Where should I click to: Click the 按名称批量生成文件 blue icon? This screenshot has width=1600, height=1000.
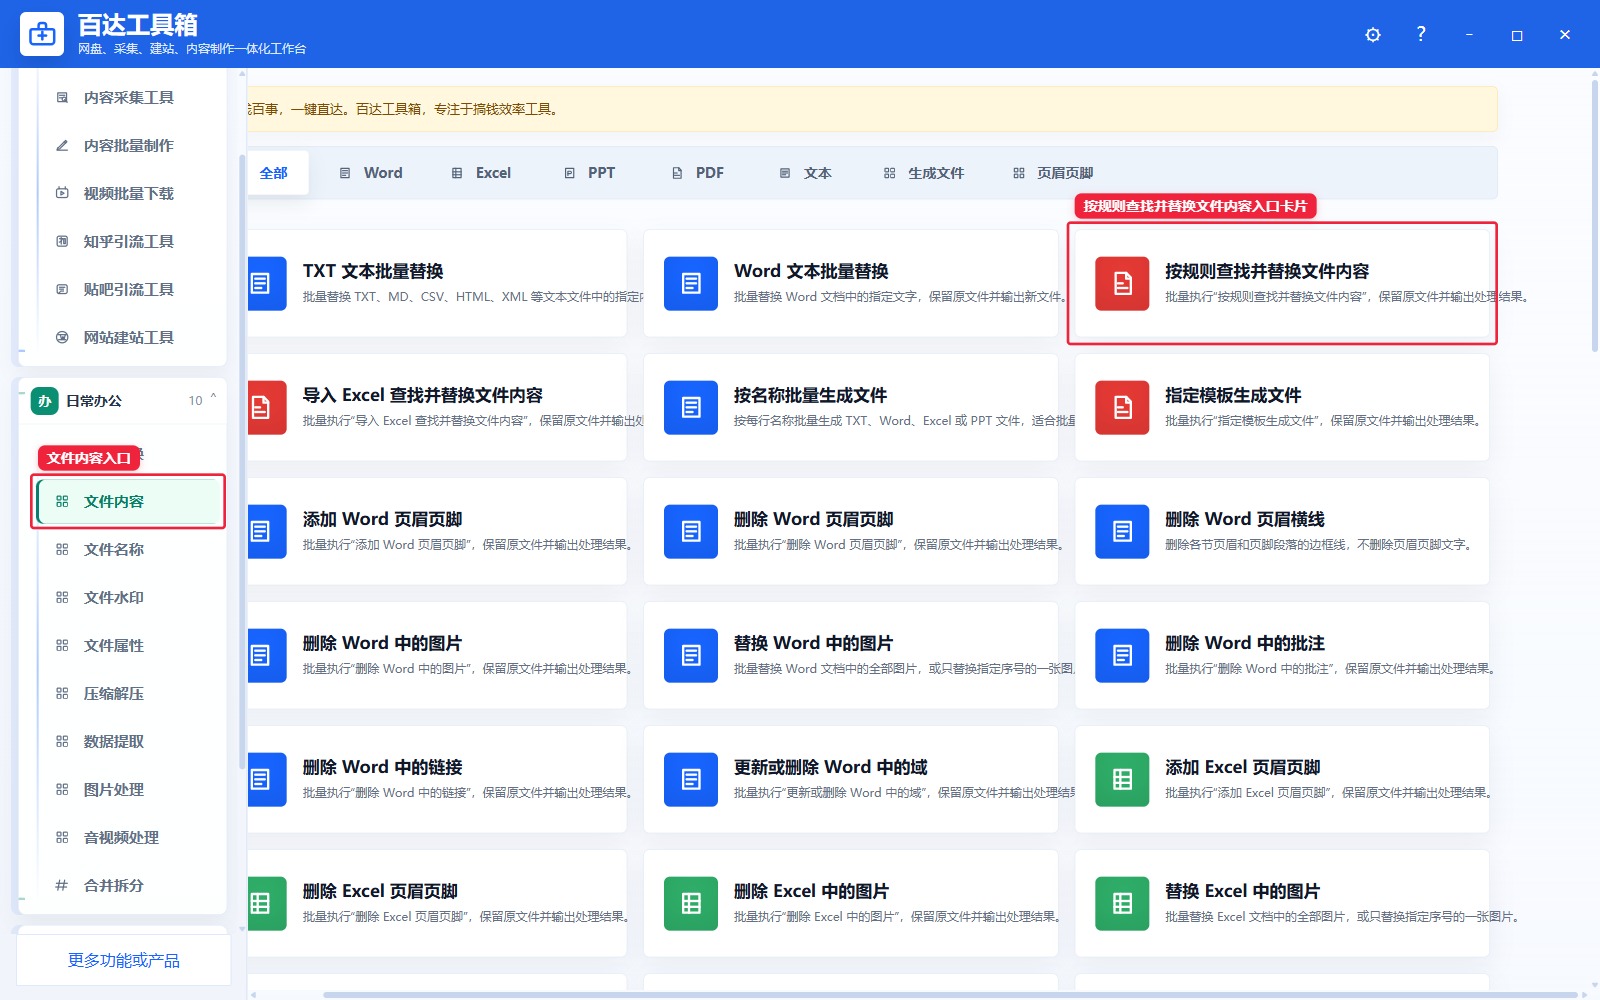click(x=691, y=408)
